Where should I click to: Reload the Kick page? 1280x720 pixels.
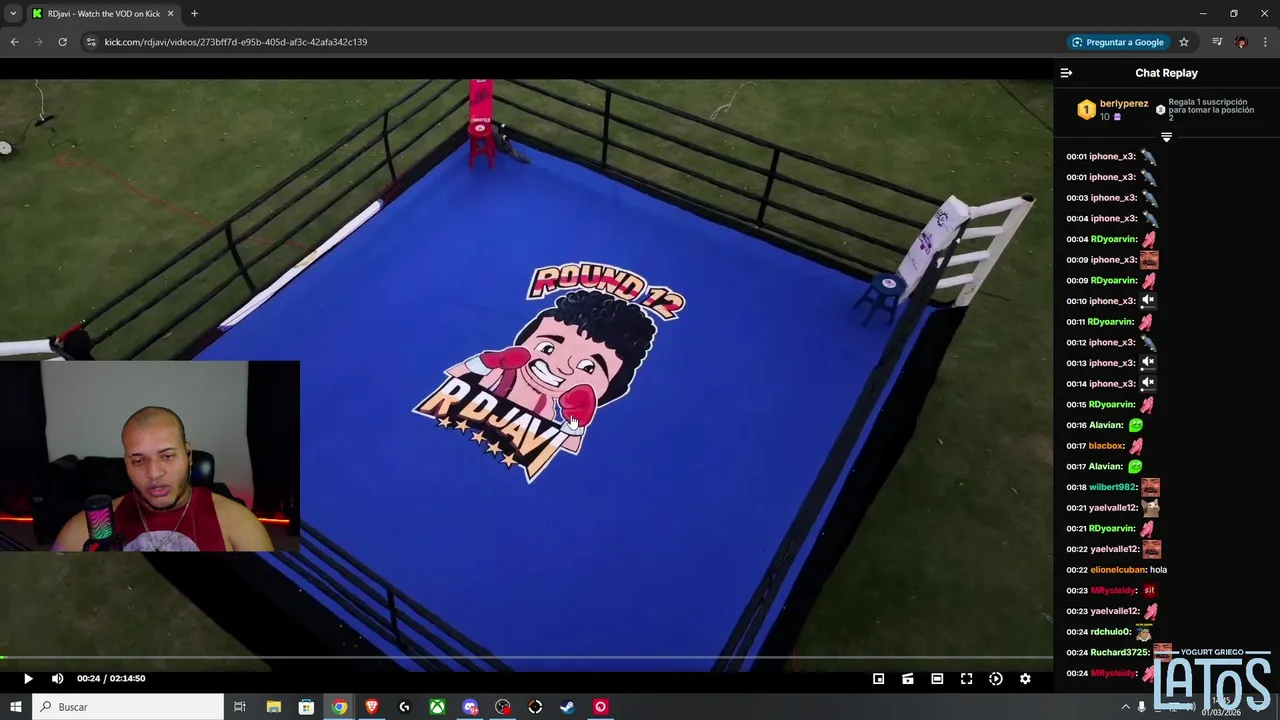(x=62, y=42)
